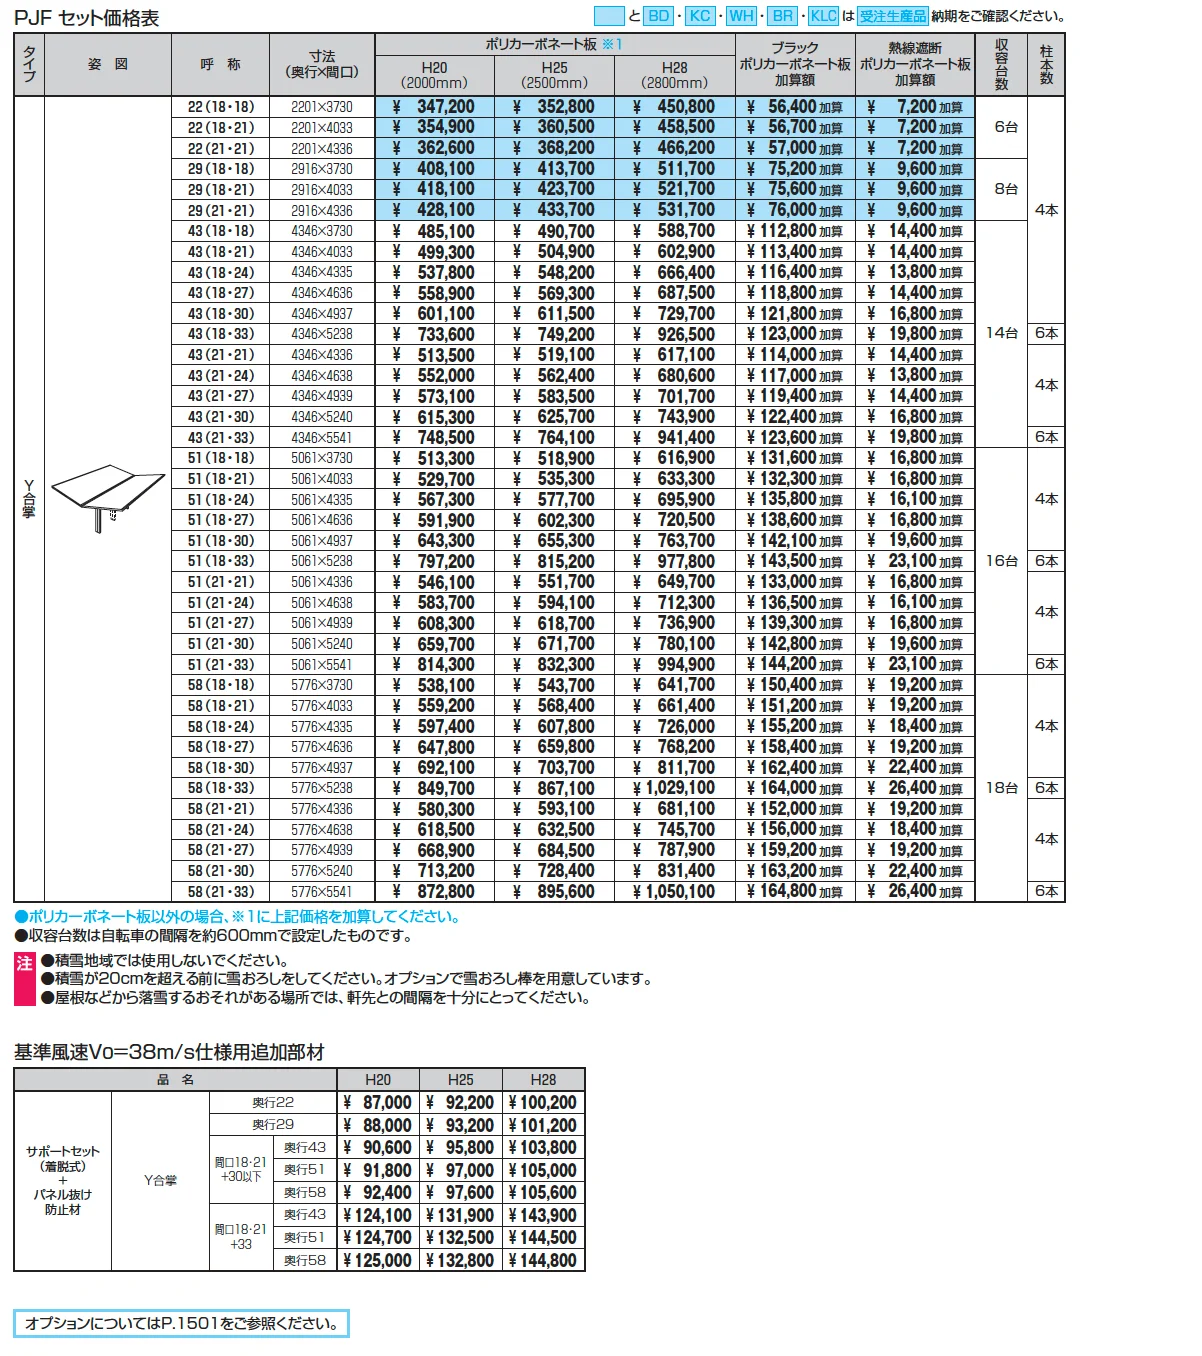Image resolution: width=1202 pixels, height=1356 pixels.
Task: Click the 熱線遮断 ポリカーボネート板 加算額 header
Action: [x=915, y=64]
